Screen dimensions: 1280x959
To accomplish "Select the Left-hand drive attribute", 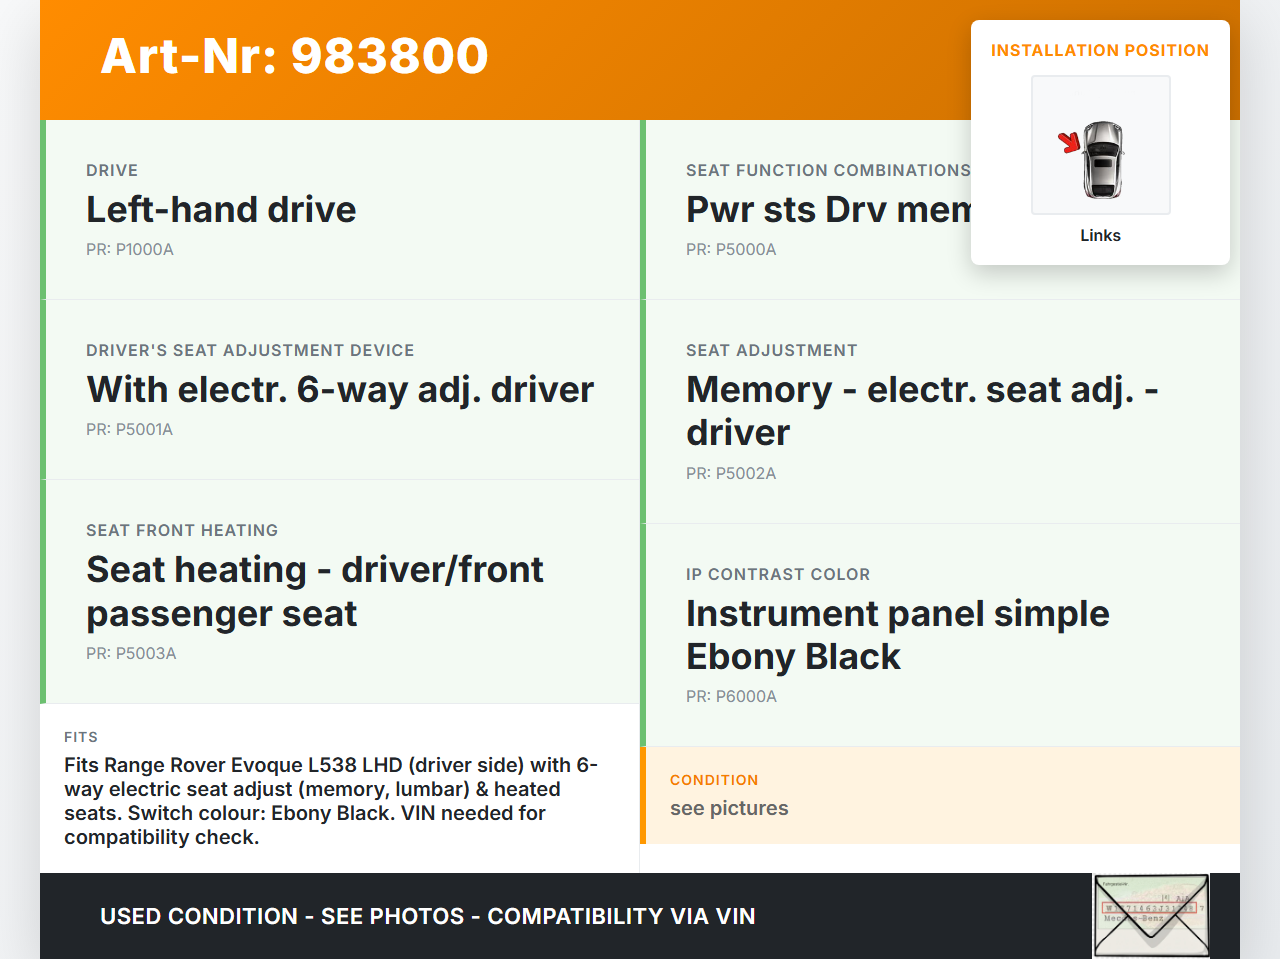I will [x=221, y=210].
